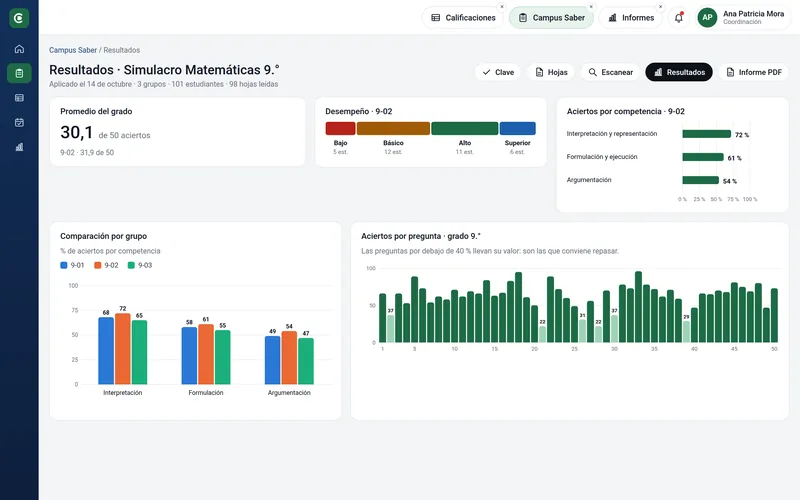The width and height of the screenshot is (800, 500).
Task: Click the 'Comparación por grupo' heading
Action: [x=104, y=236]
